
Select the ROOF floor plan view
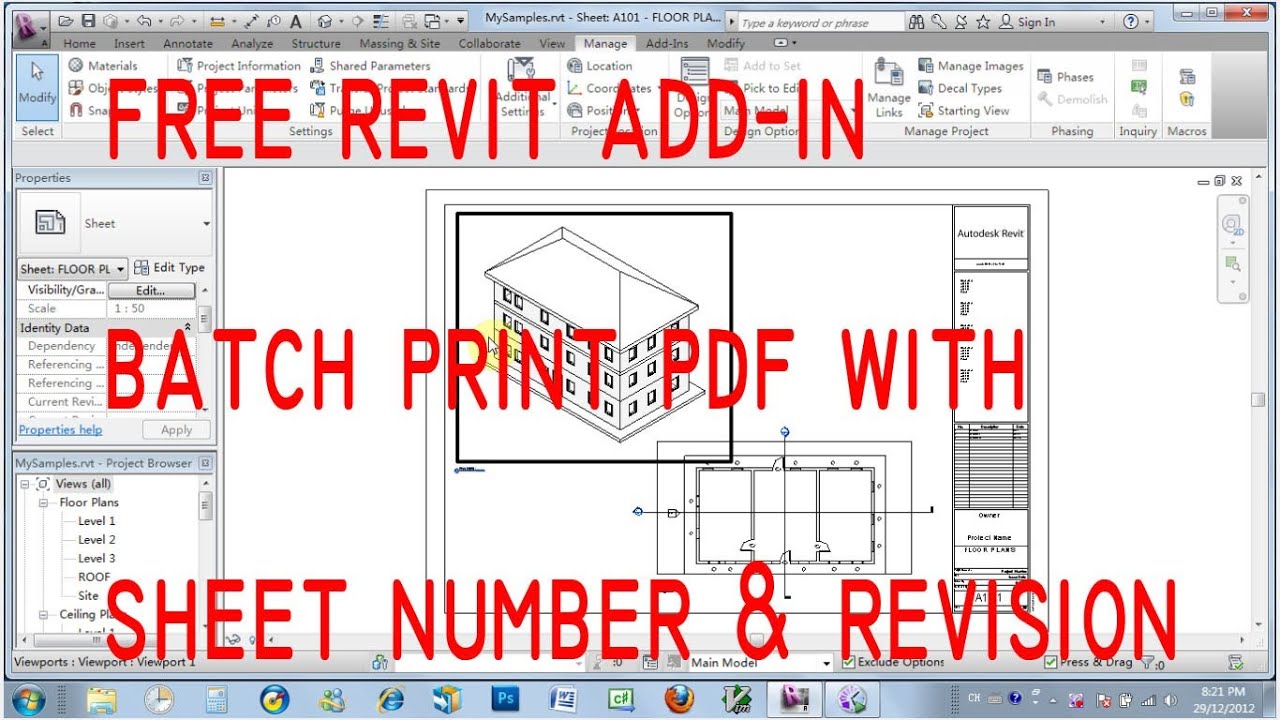point(94,577)
